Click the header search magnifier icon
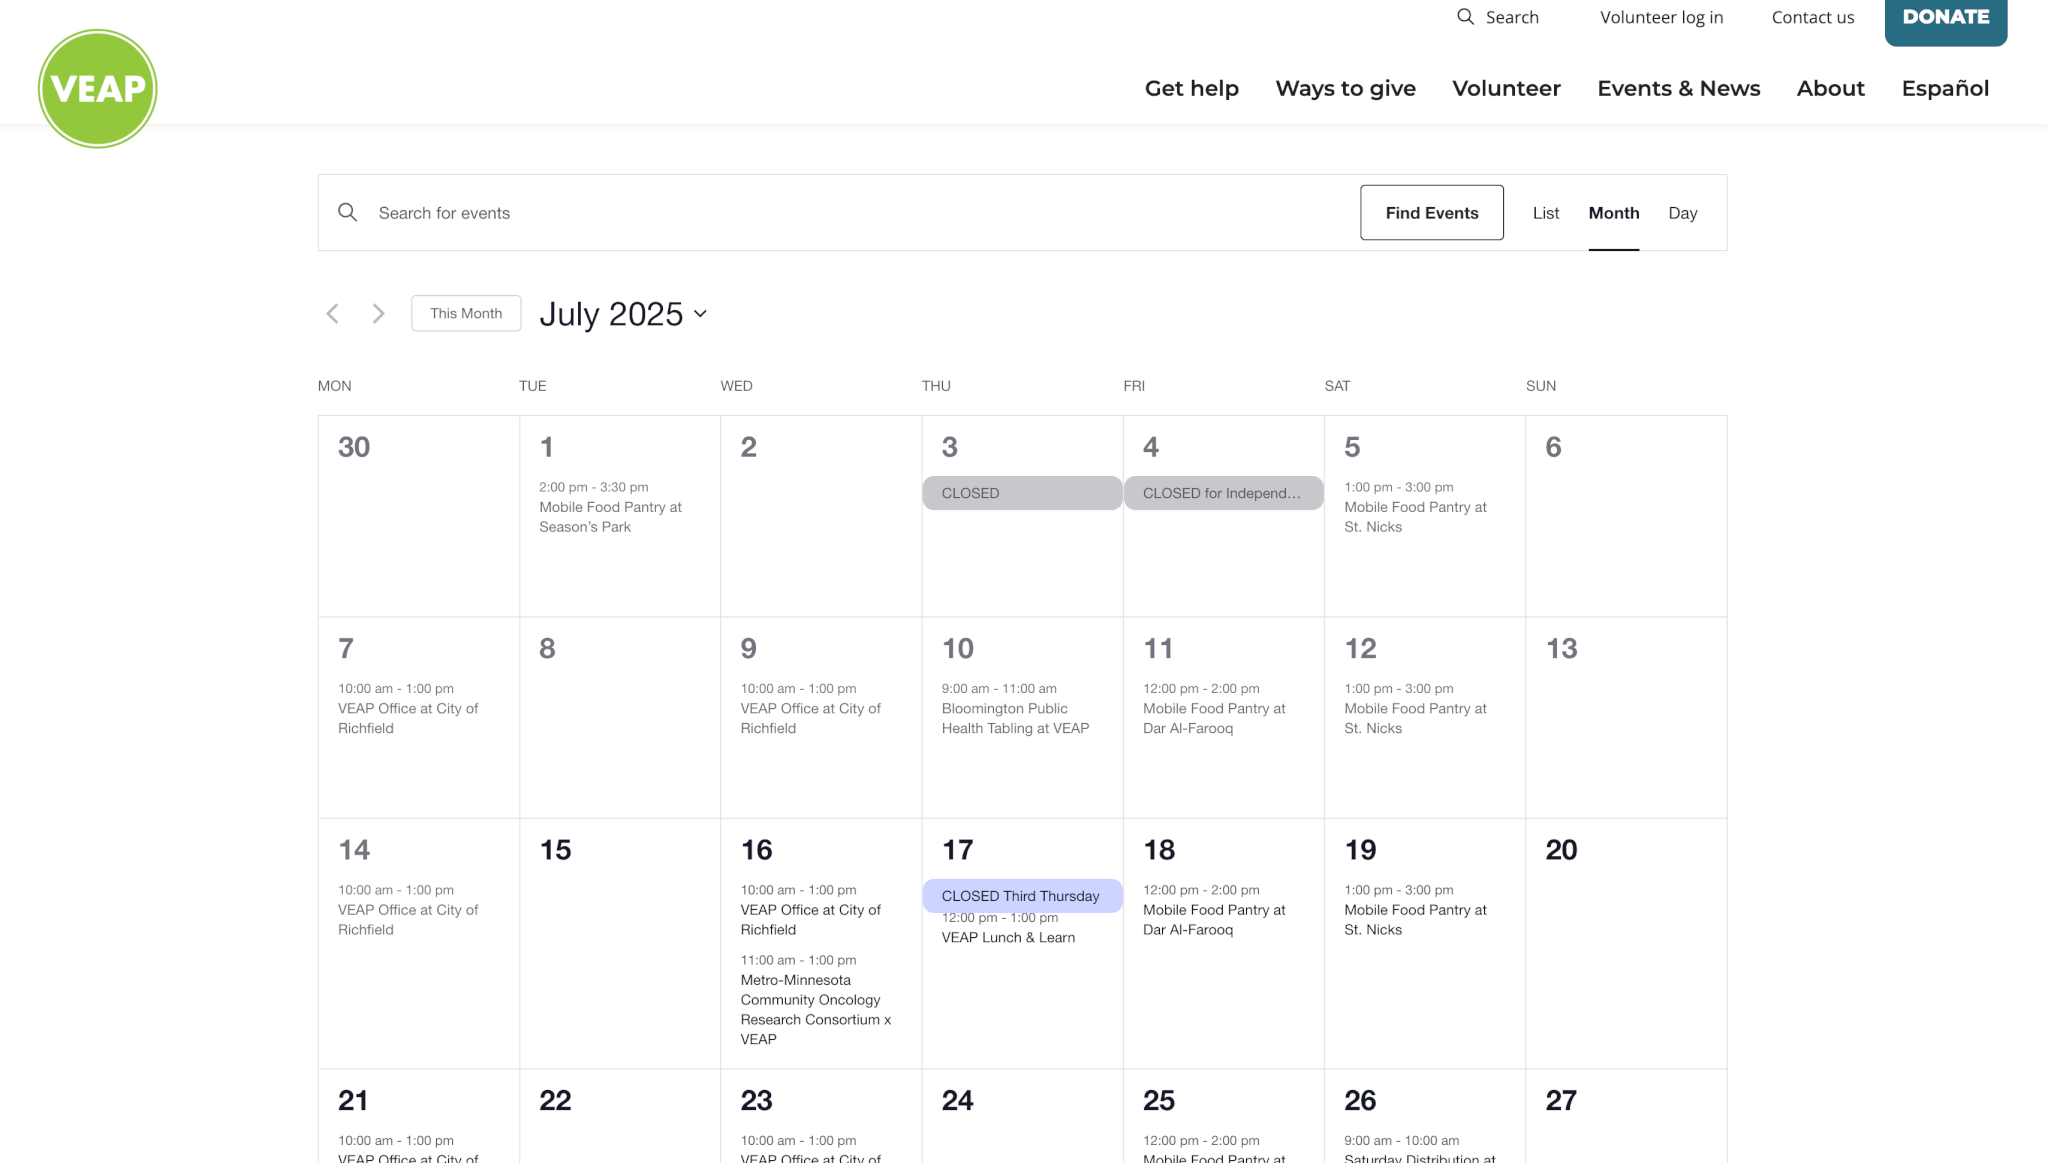This screenshot has width=2048, height=1163. [1465, 17]
